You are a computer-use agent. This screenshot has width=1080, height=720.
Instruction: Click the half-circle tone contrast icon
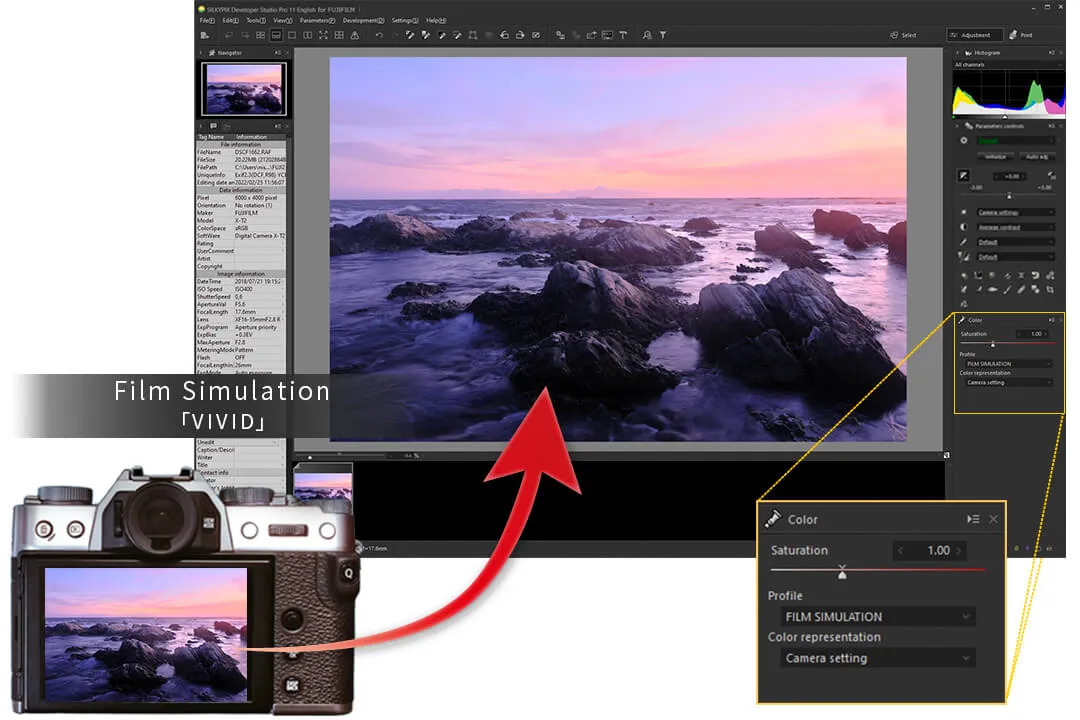(x=964, y=227)
